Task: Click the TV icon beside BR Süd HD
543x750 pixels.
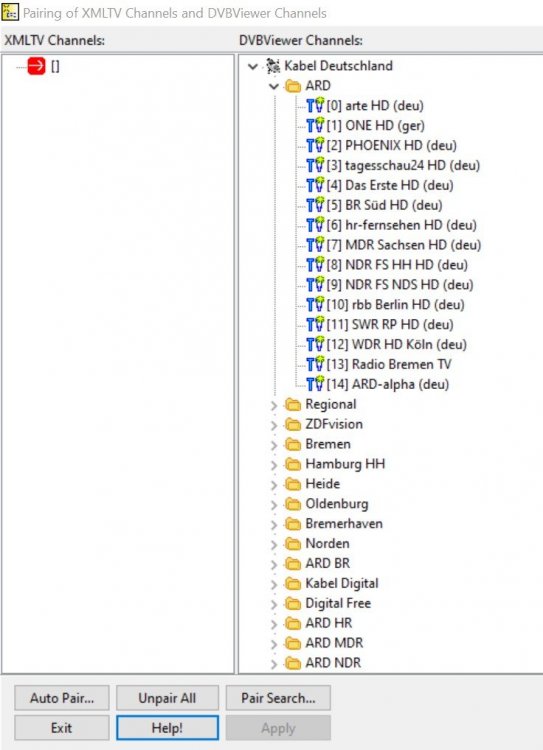Action: (x=315, y=205)
